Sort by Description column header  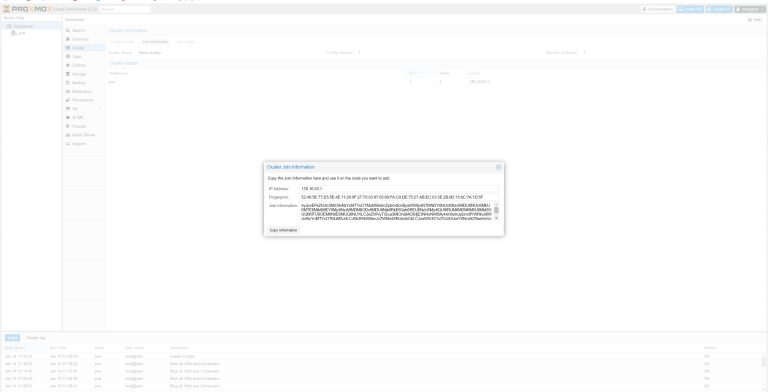tap(434, 348)
